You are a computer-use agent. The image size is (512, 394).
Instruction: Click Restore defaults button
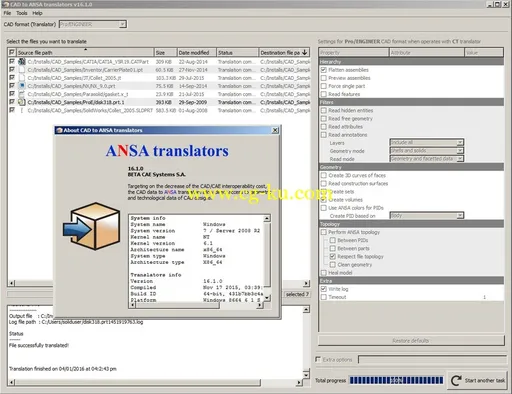pos(411,341)
